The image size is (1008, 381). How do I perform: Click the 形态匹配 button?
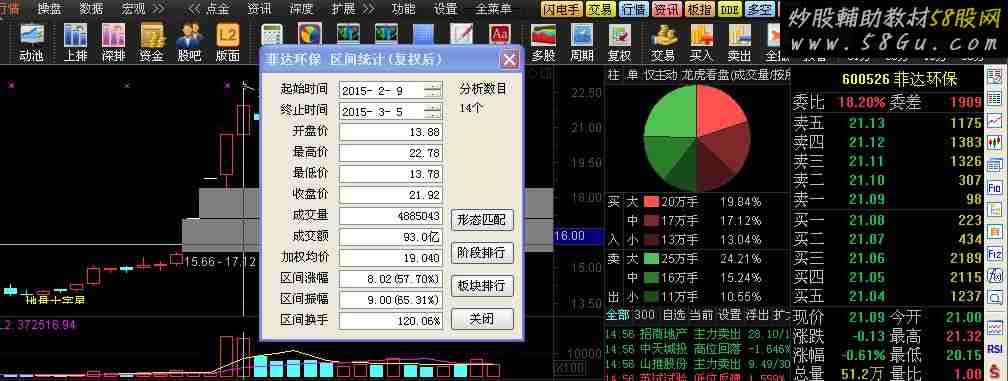tap(482, 220)
